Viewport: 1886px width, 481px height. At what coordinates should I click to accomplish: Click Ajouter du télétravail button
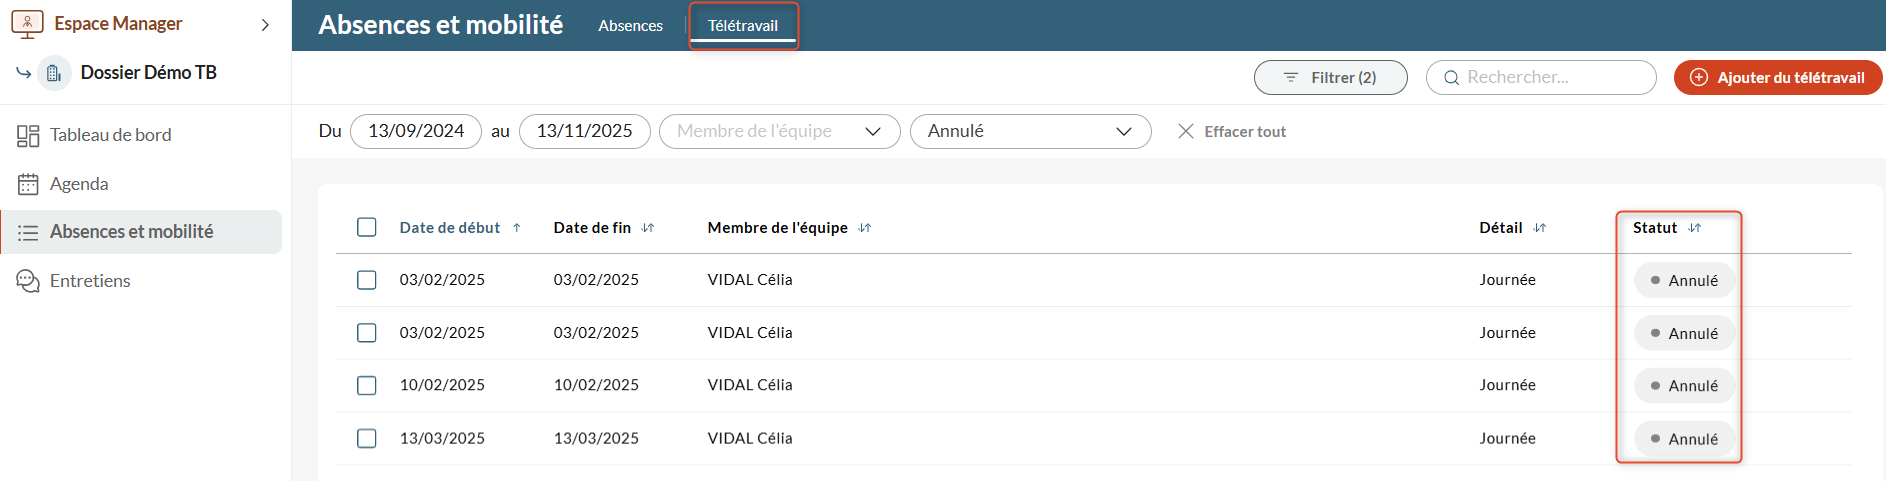click(1778, 77)
